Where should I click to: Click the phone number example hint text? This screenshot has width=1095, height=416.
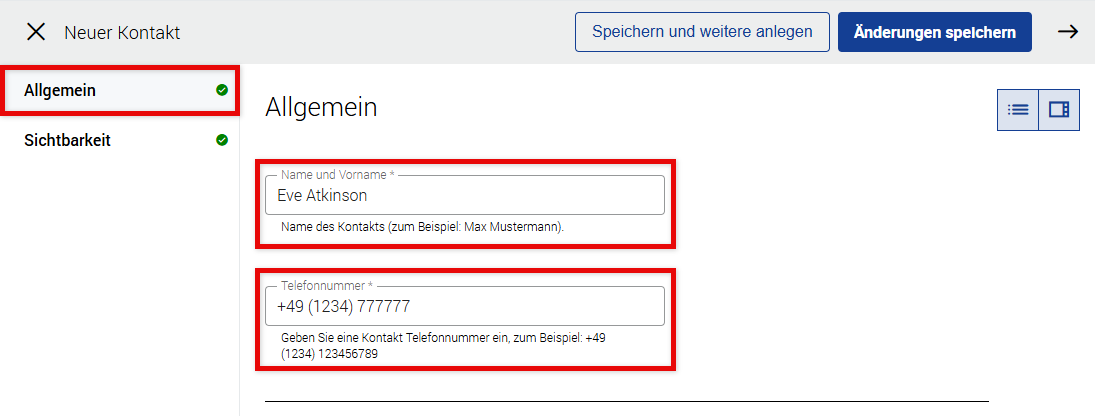[442, 346]
